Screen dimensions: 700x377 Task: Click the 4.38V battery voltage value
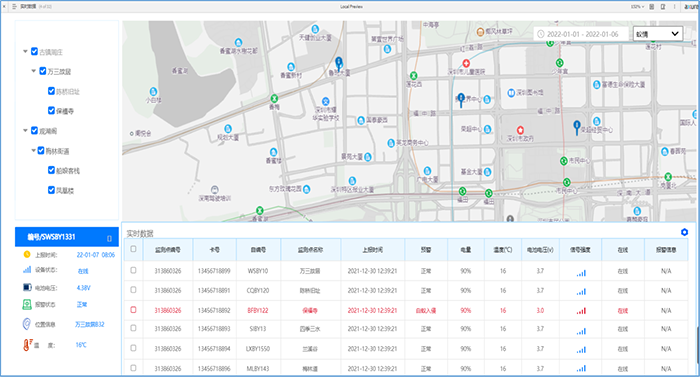coord(83,288)
